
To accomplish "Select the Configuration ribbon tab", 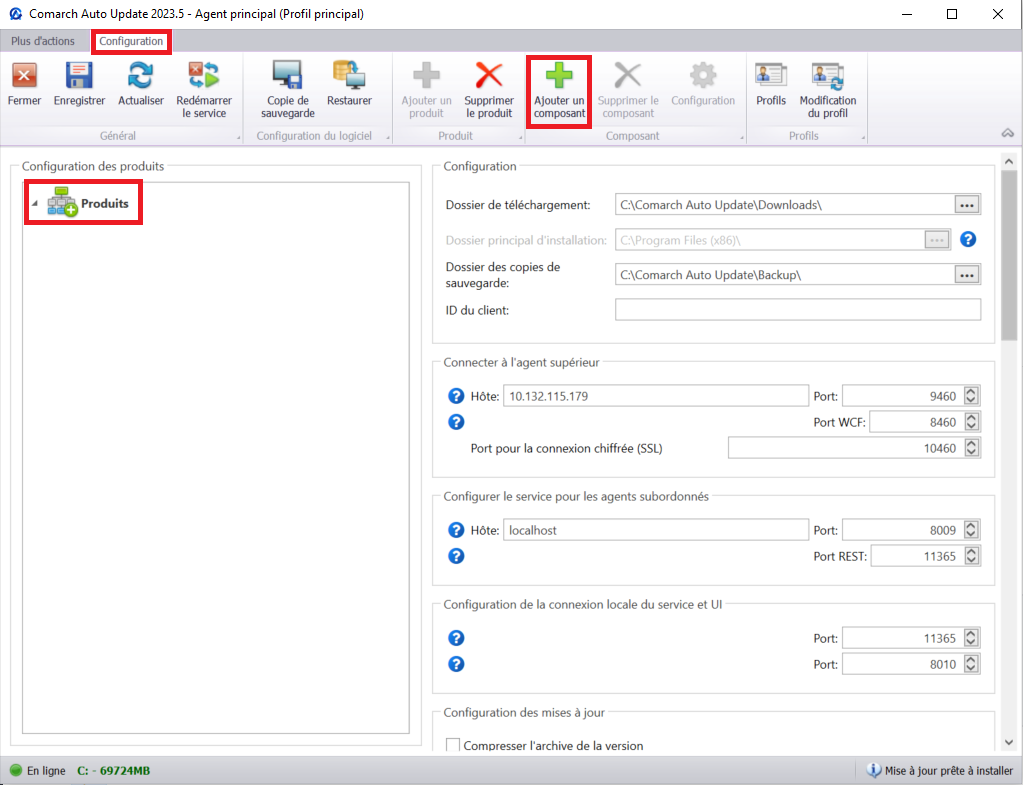I will (131, 41).
